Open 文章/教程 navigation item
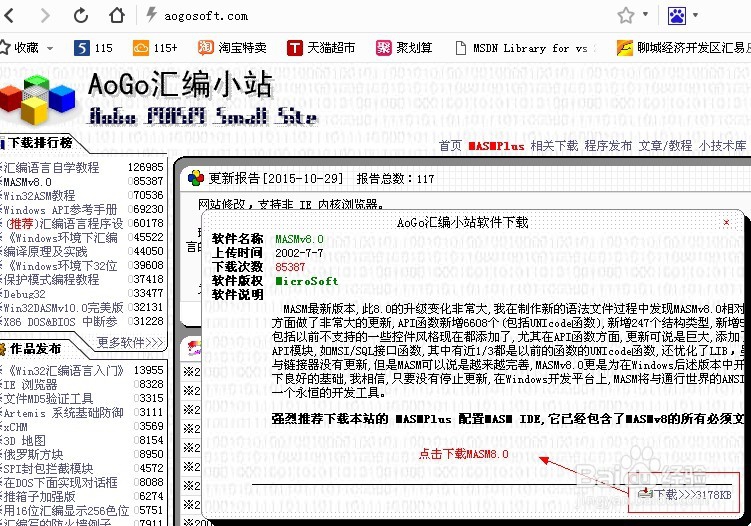Viewport: 751px width, 526px height. [x=665, y=146]
